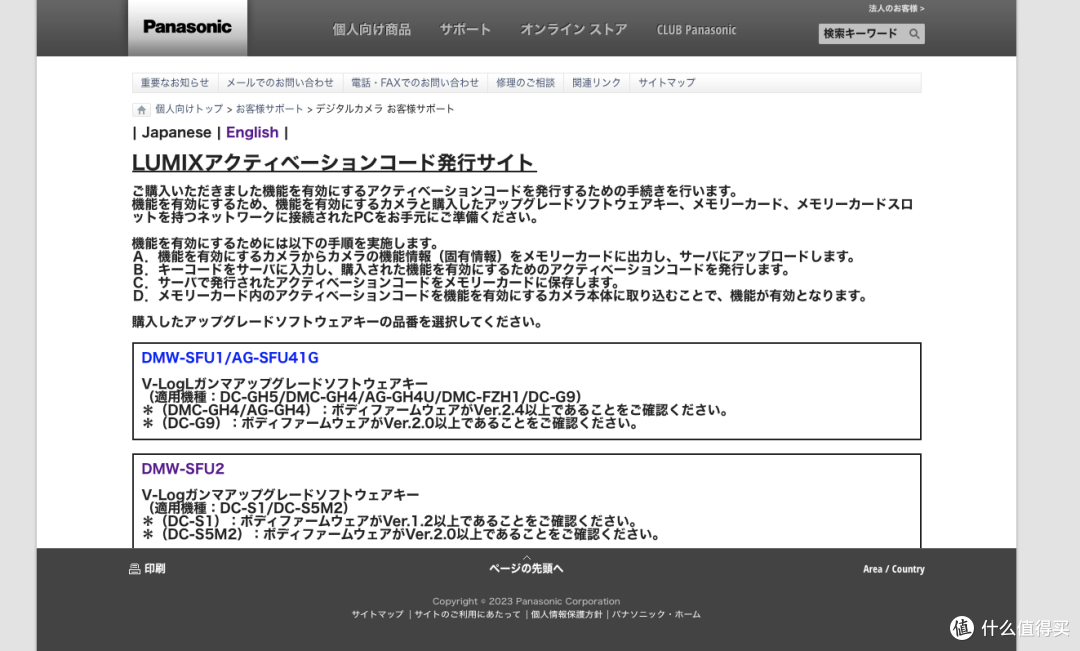Open Area / Country link
Image resolution: width=1080 pixels, height=651 pixels.
coord(893,569)
